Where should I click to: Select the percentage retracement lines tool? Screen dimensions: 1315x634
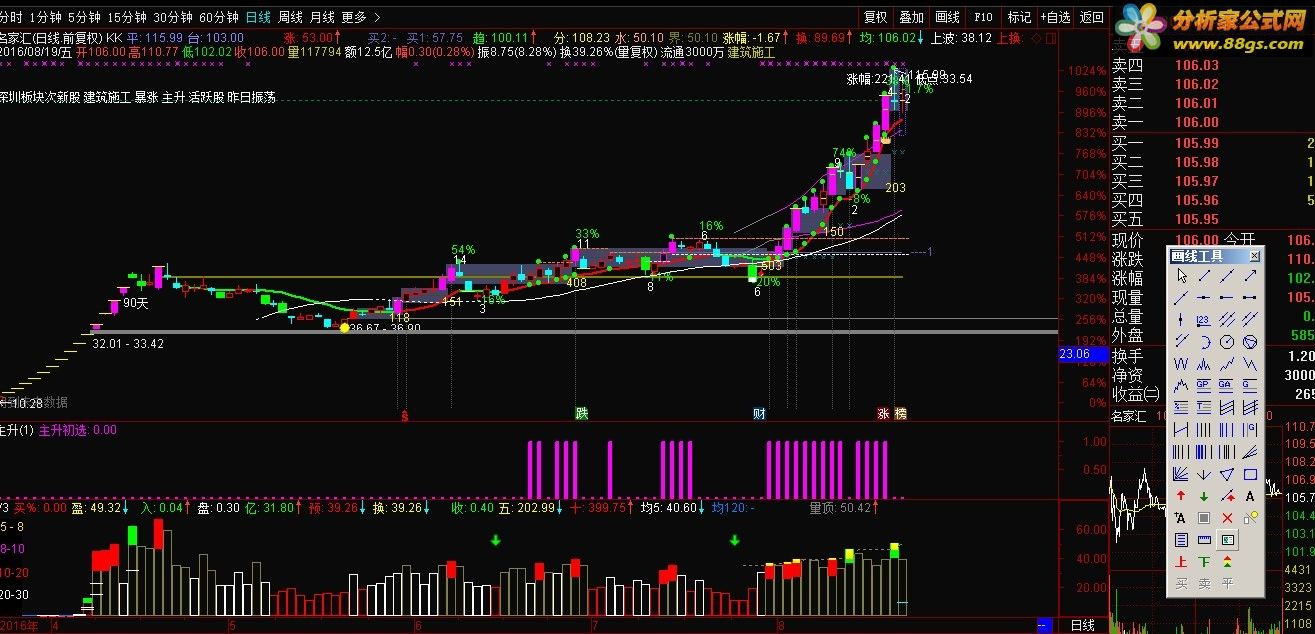[x=1182, y=406]
